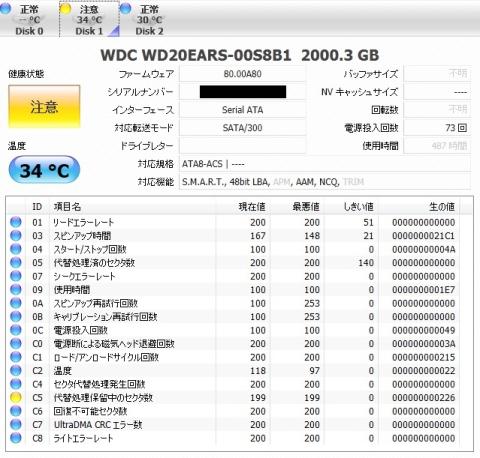Viewport: 480px width, 458px height.
Task: Click the blue status icon for row 05
Action: [x=16, y=263]
